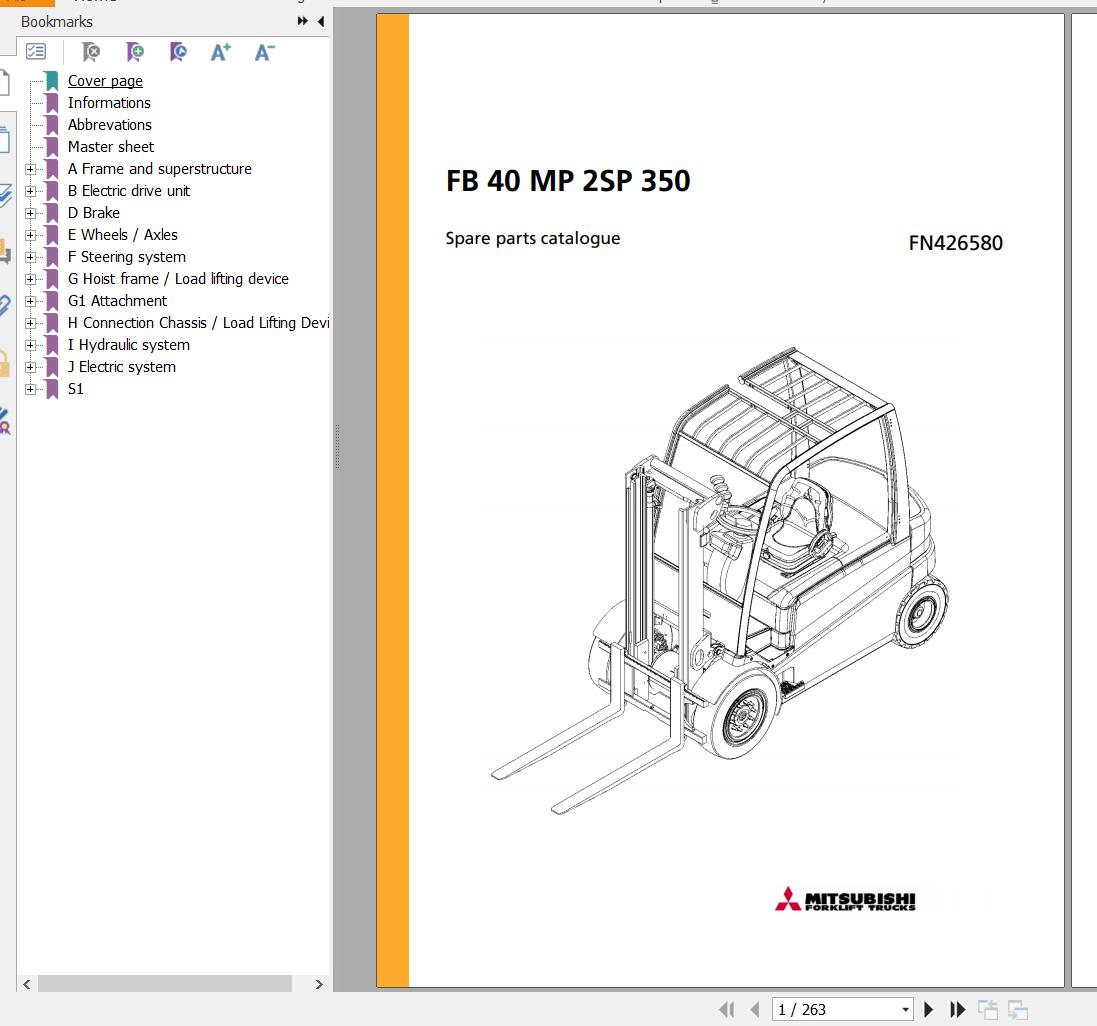Open the Informations bookmark
Screen dimensions: 1097x1026
click(109, 103)
